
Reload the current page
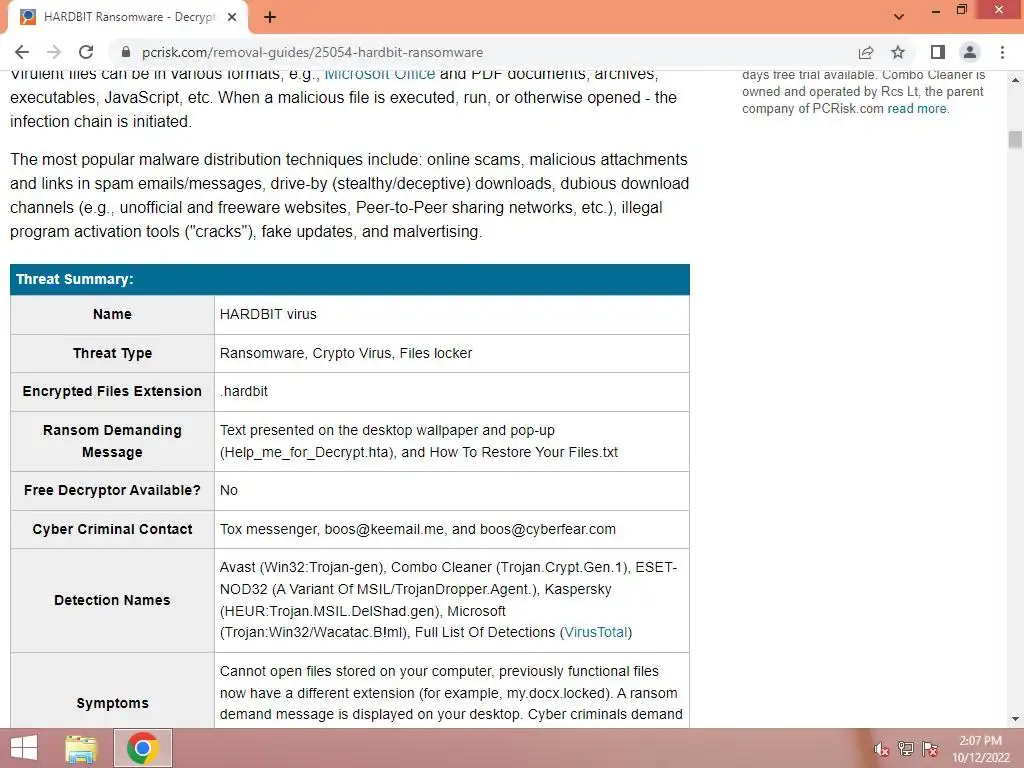86,52
